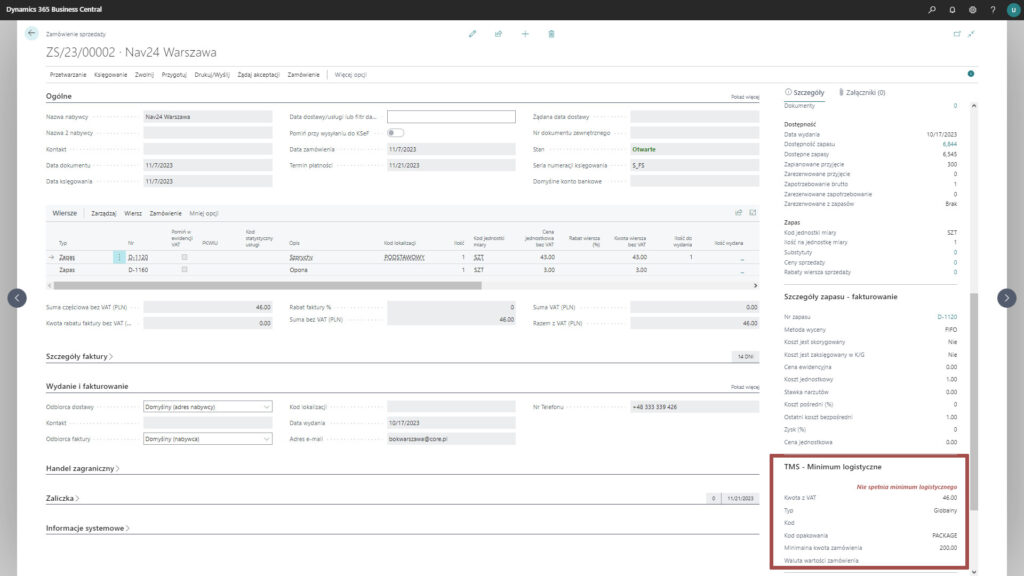Switch to 'Szczegóły' factbox tab
This screenshot has width=1024, height=576.
[805, 93]
